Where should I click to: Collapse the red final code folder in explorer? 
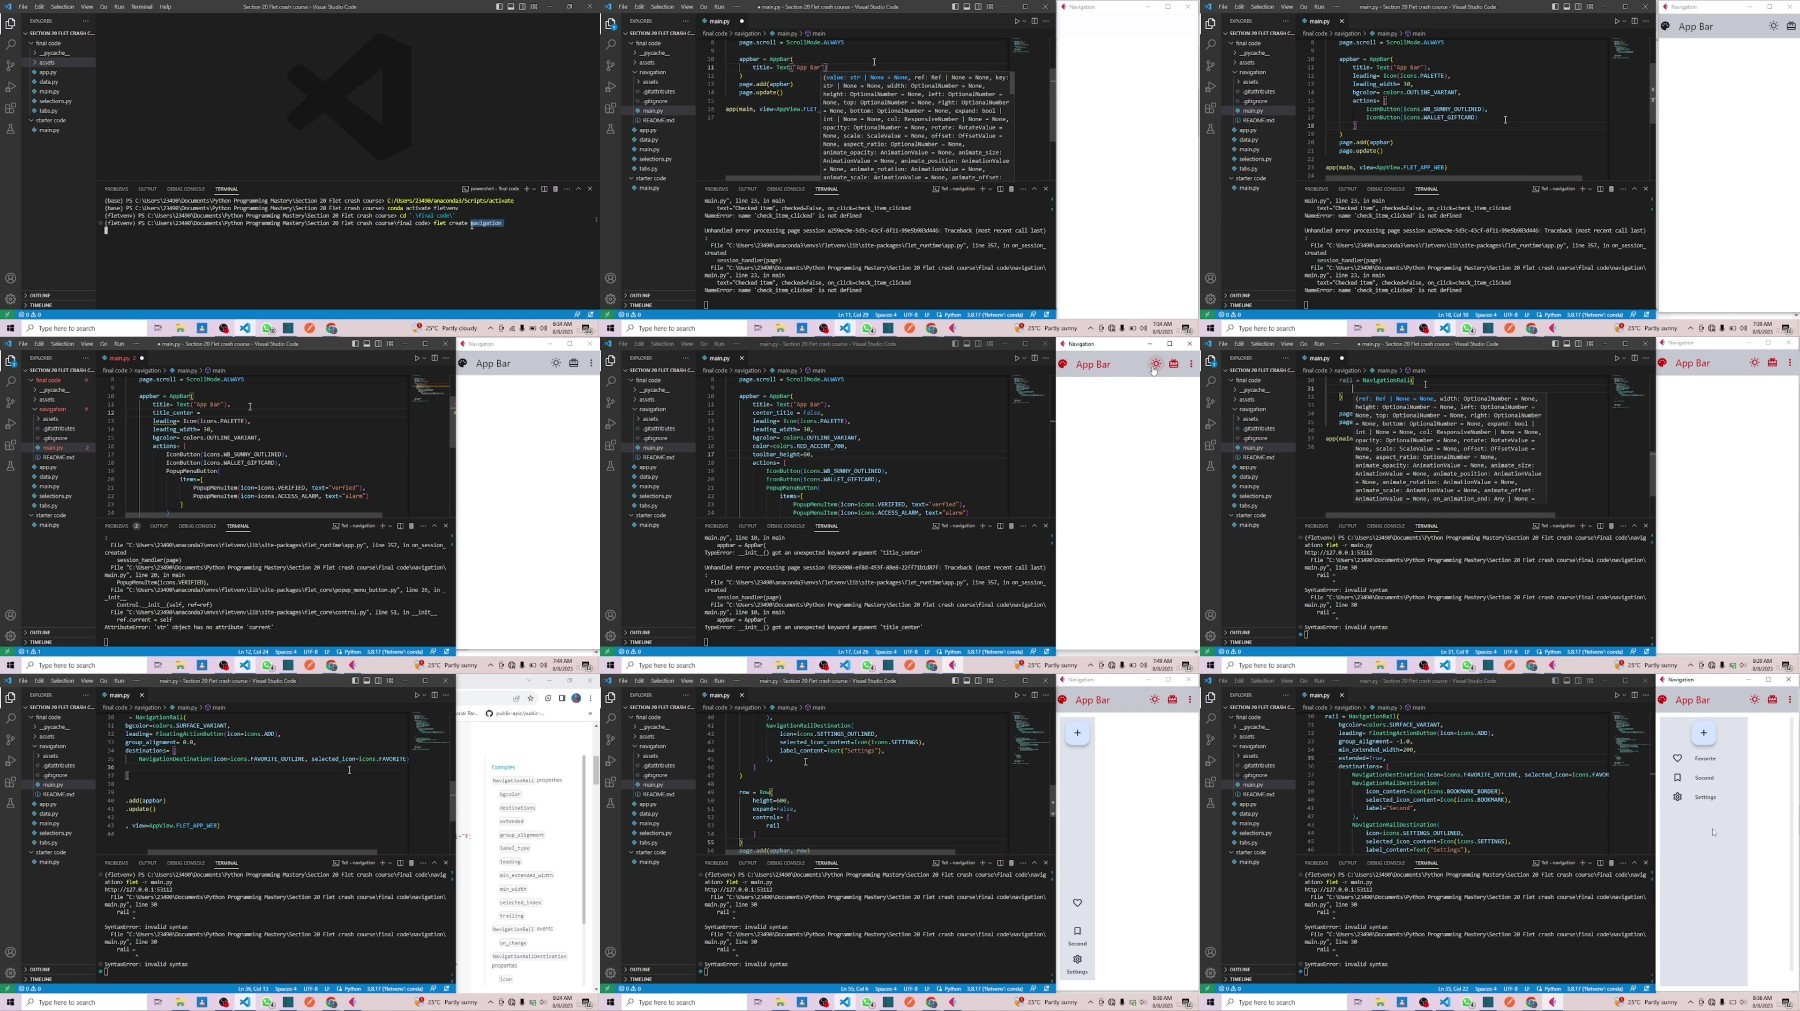[47, 380]
